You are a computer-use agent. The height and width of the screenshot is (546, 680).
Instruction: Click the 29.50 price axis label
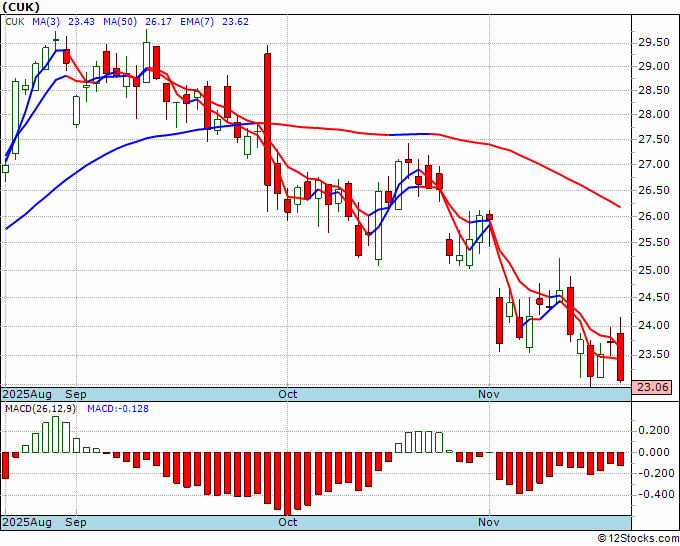coord(654,43)
